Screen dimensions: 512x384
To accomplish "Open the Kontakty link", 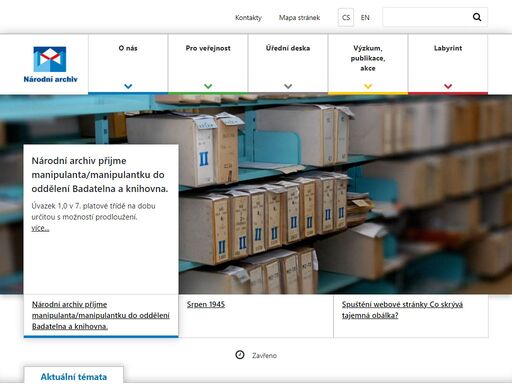I will [x=248, y=18].
